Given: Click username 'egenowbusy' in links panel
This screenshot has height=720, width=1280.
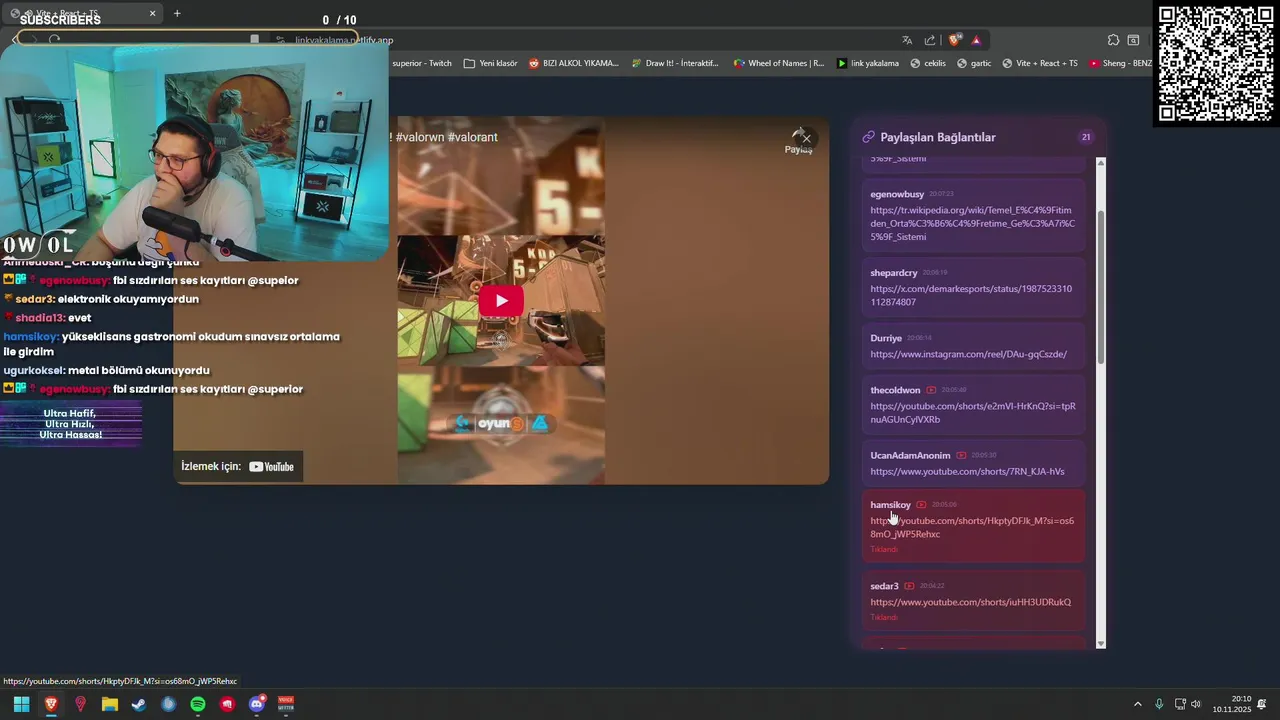Looking at the screenshot, I should coord(897,194).
